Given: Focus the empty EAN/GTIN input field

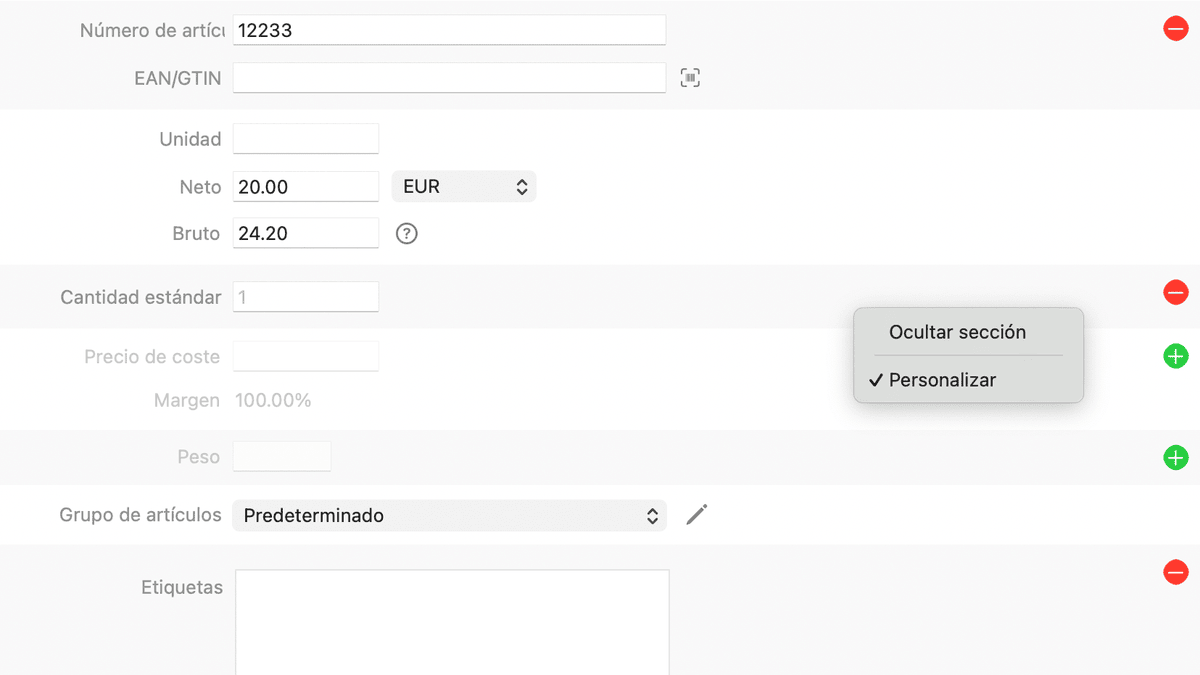Looking at the screenshot, I should click(449, 77).
